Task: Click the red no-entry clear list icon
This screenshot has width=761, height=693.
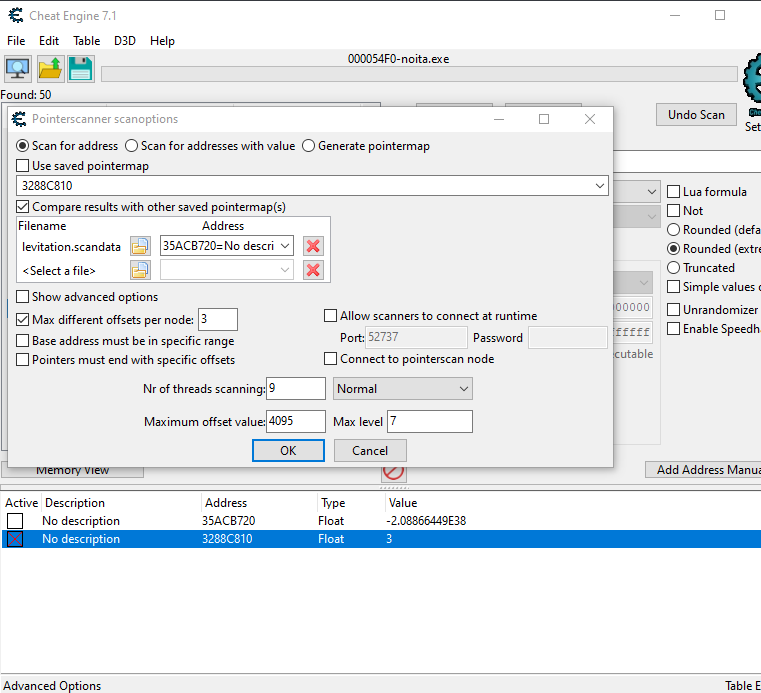Action: pyautogui.click(x=394, y=472)
